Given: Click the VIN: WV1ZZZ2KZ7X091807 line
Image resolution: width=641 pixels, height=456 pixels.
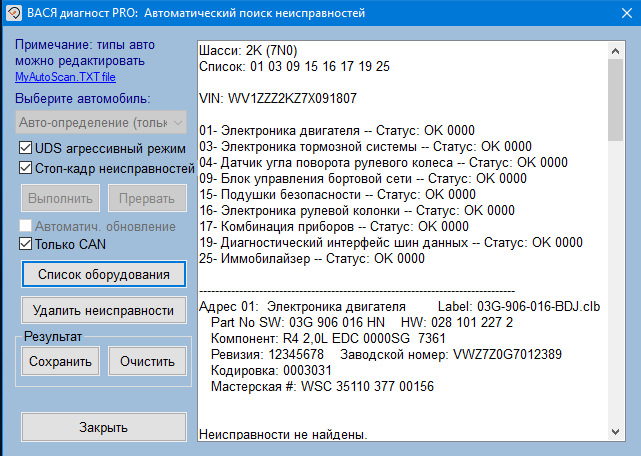Looking at the screenshot, I should click(x=278, y=98).
